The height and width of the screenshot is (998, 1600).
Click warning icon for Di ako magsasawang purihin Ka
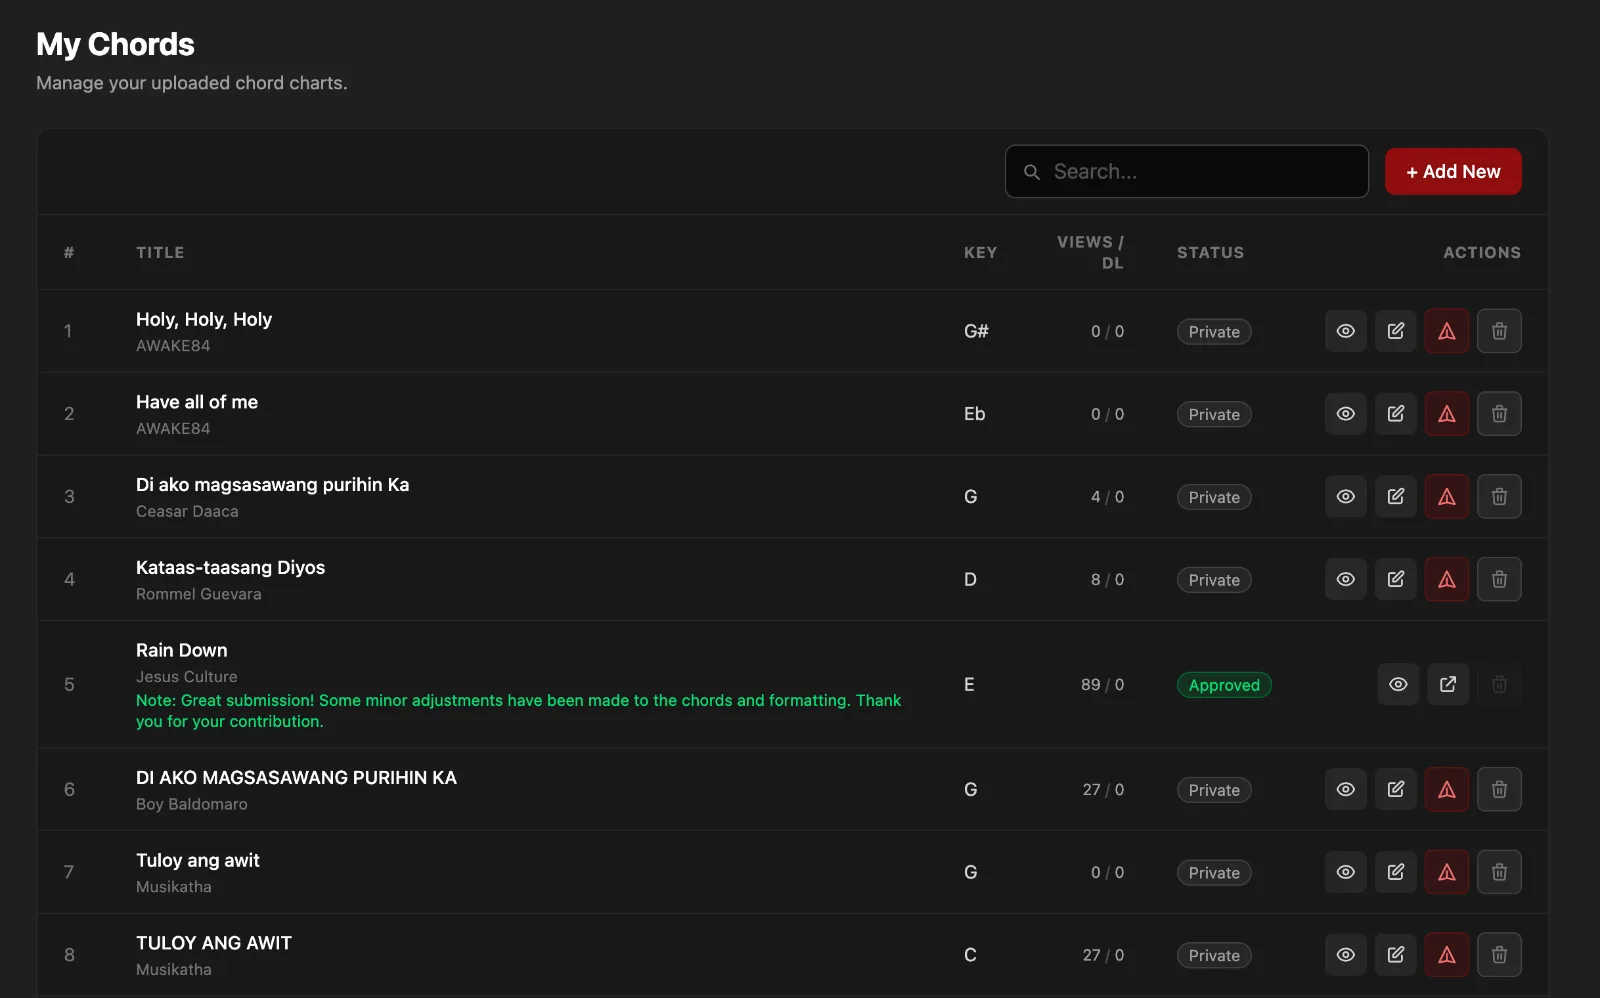pyautogui.click(x=1447, y=497)
